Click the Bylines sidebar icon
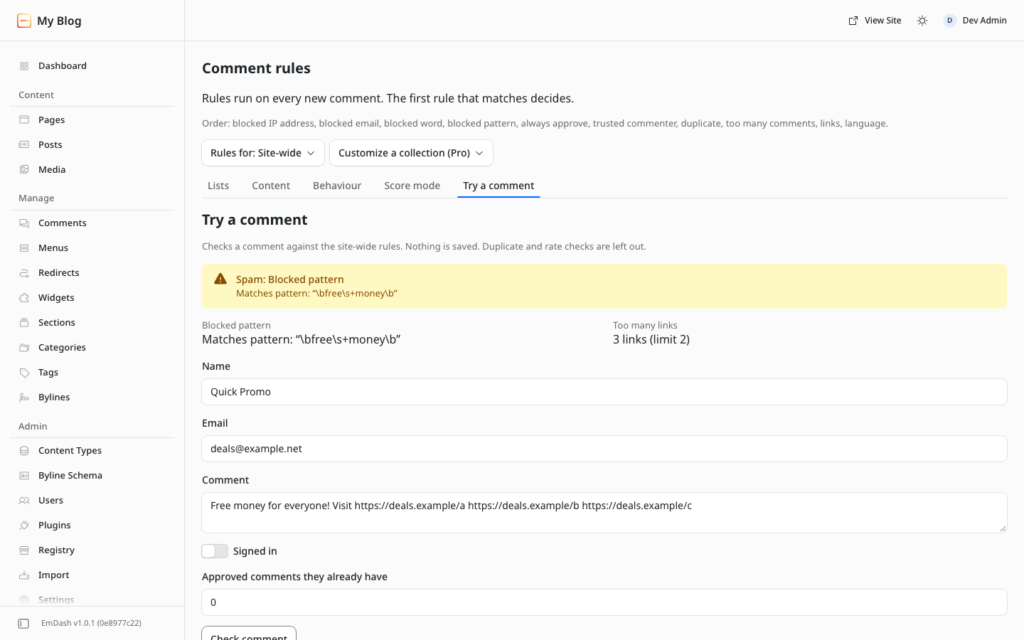The image size is (1024, 640). pos(24,397)
